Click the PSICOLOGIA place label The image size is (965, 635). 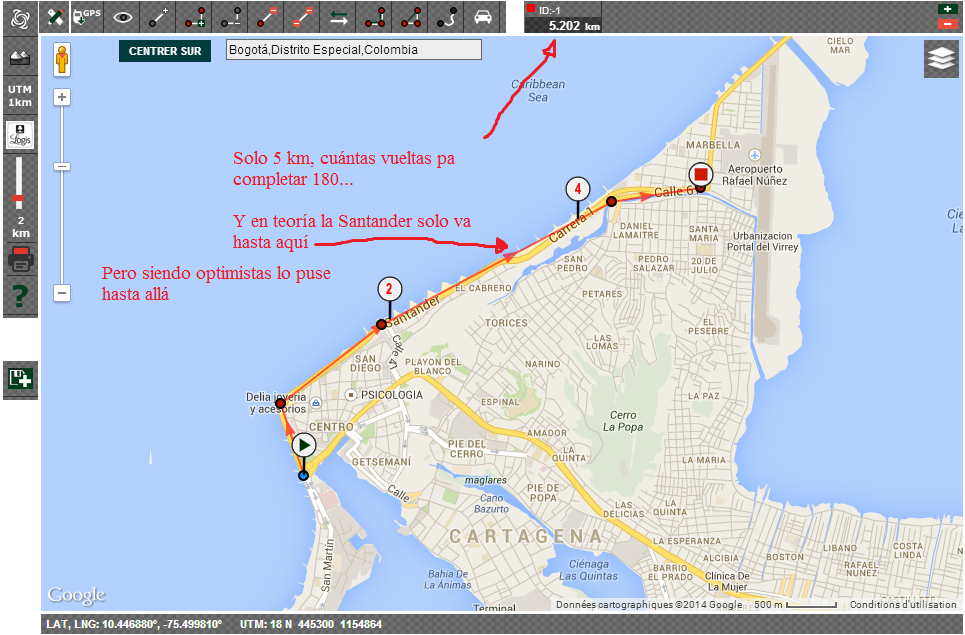click(391, 395)
